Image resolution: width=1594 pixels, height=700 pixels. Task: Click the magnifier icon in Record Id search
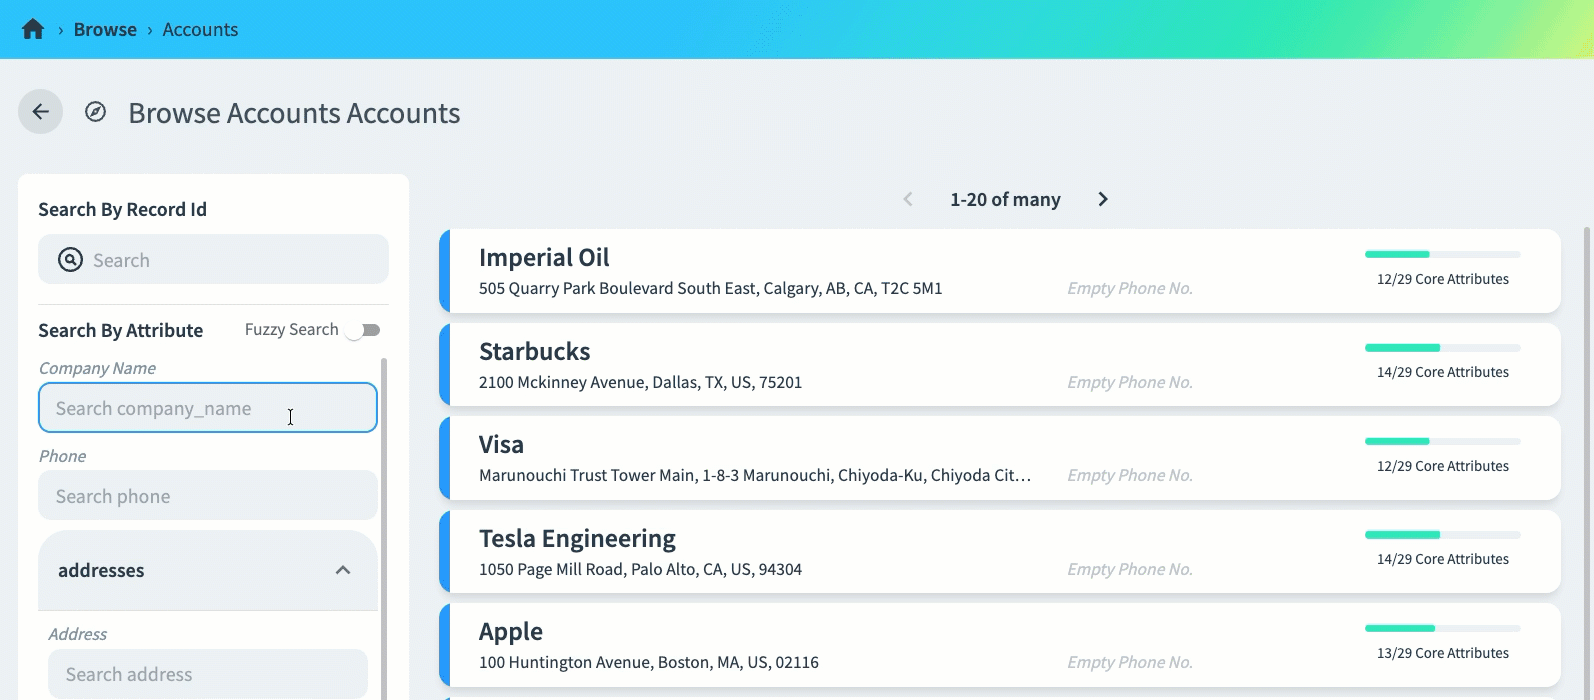[70, 260]
